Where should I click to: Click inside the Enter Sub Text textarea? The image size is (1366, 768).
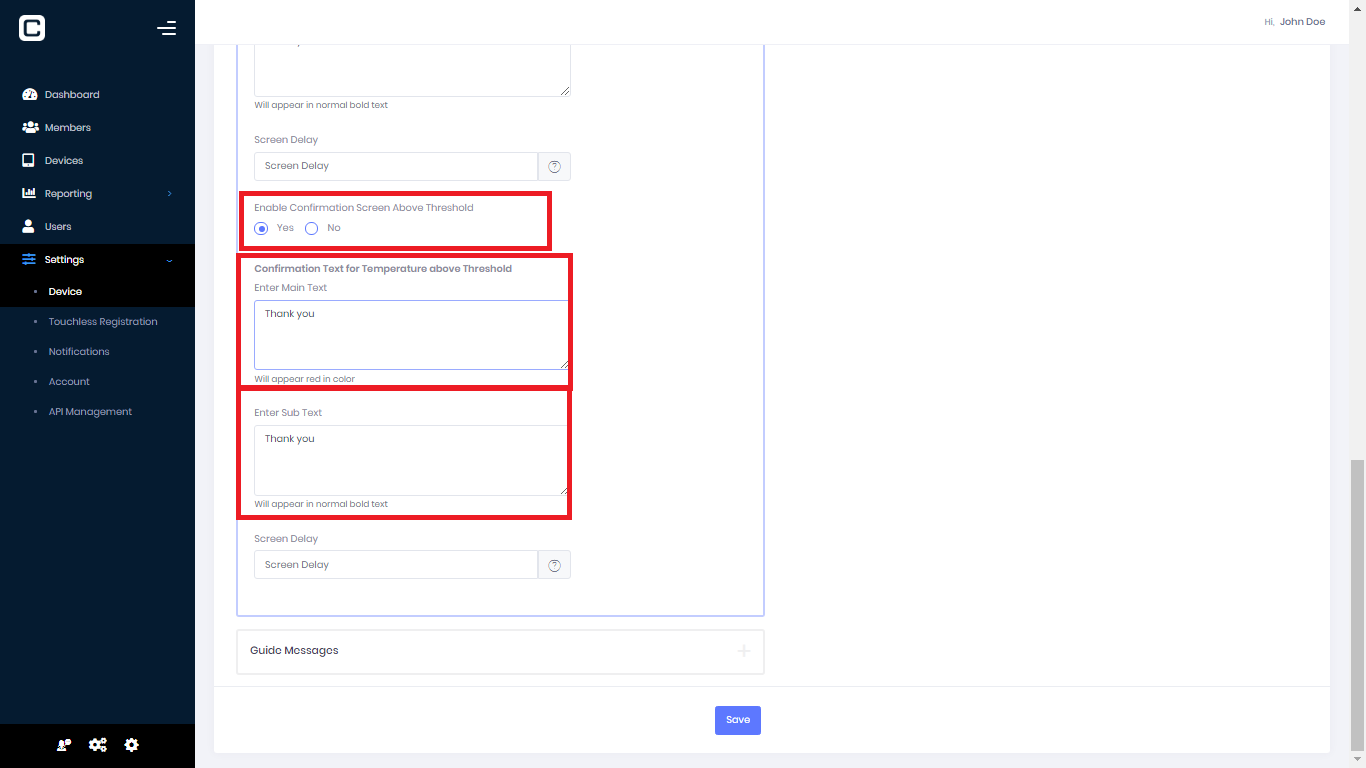click(410, 460)
